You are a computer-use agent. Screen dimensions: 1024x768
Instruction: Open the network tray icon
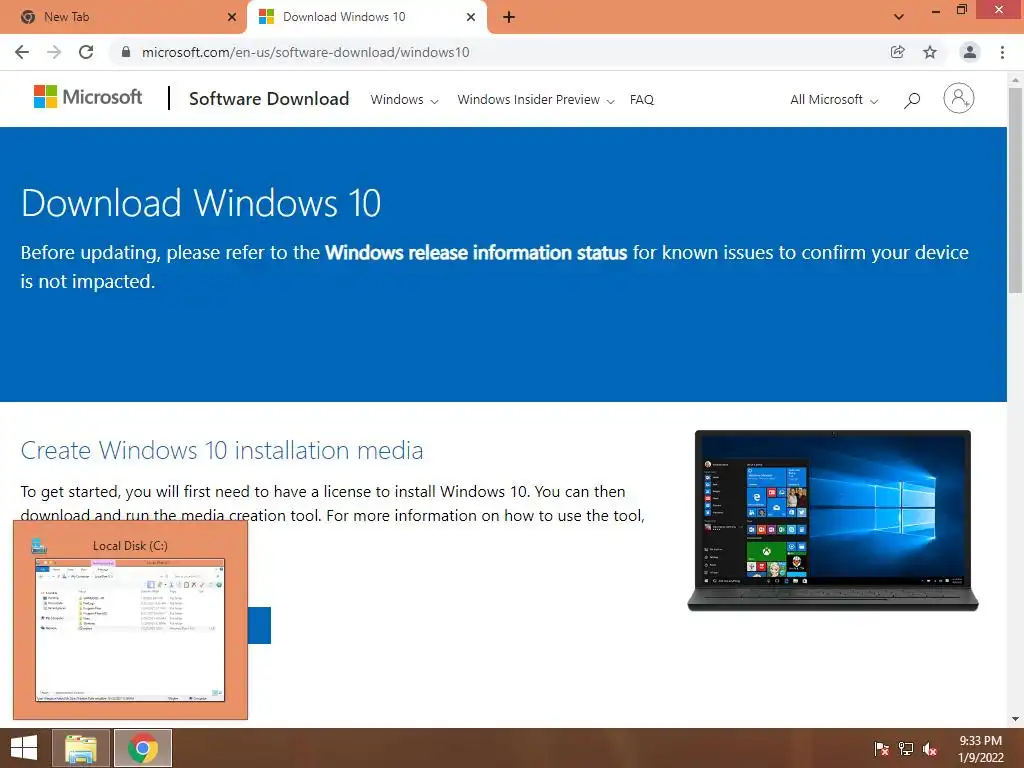pos(906,748)
